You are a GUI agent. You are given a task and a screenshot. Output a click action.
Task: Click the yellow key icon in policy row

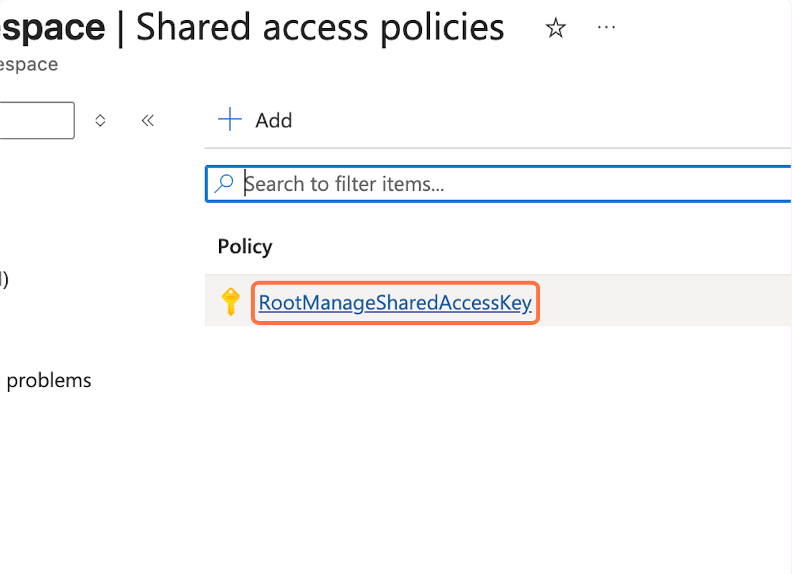click(231, 301)
